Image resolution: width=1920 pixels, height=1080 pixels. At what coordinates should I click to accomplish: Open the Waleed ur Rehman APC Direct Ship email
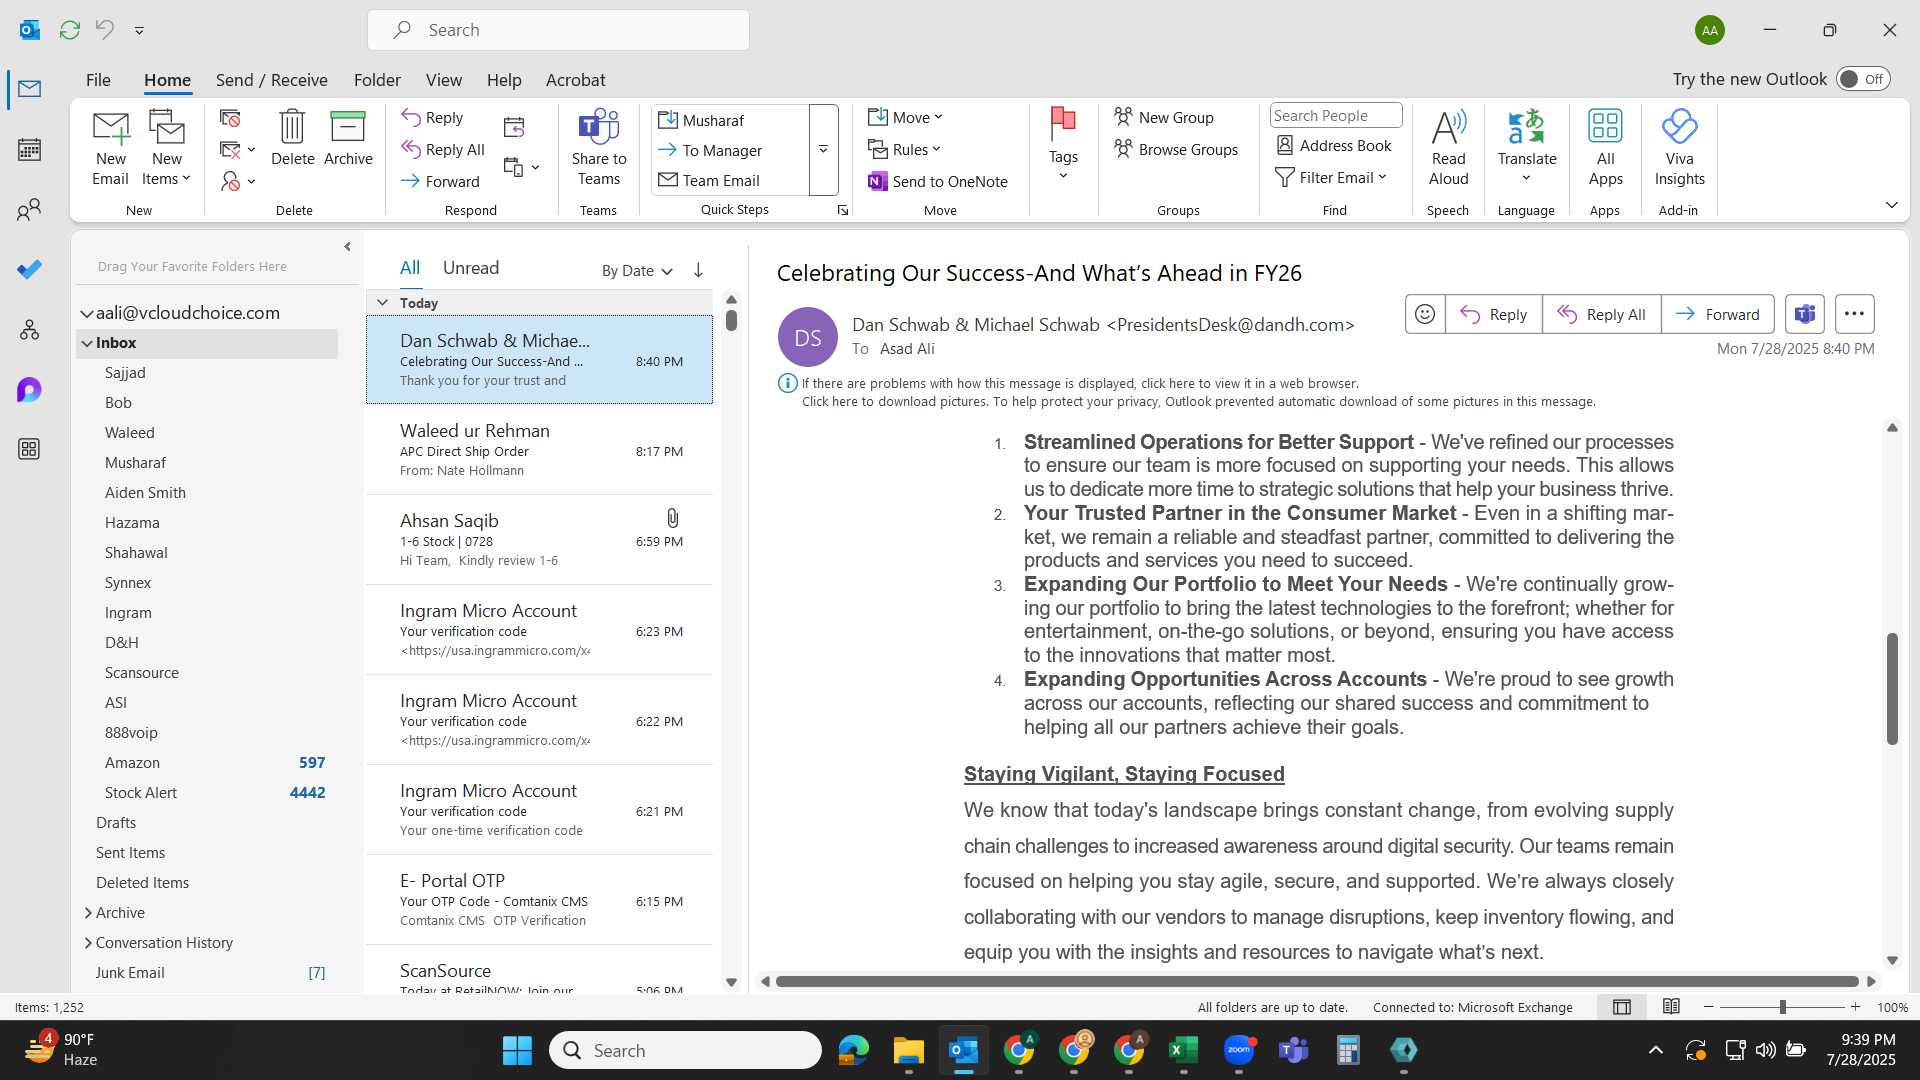[539, 450]
